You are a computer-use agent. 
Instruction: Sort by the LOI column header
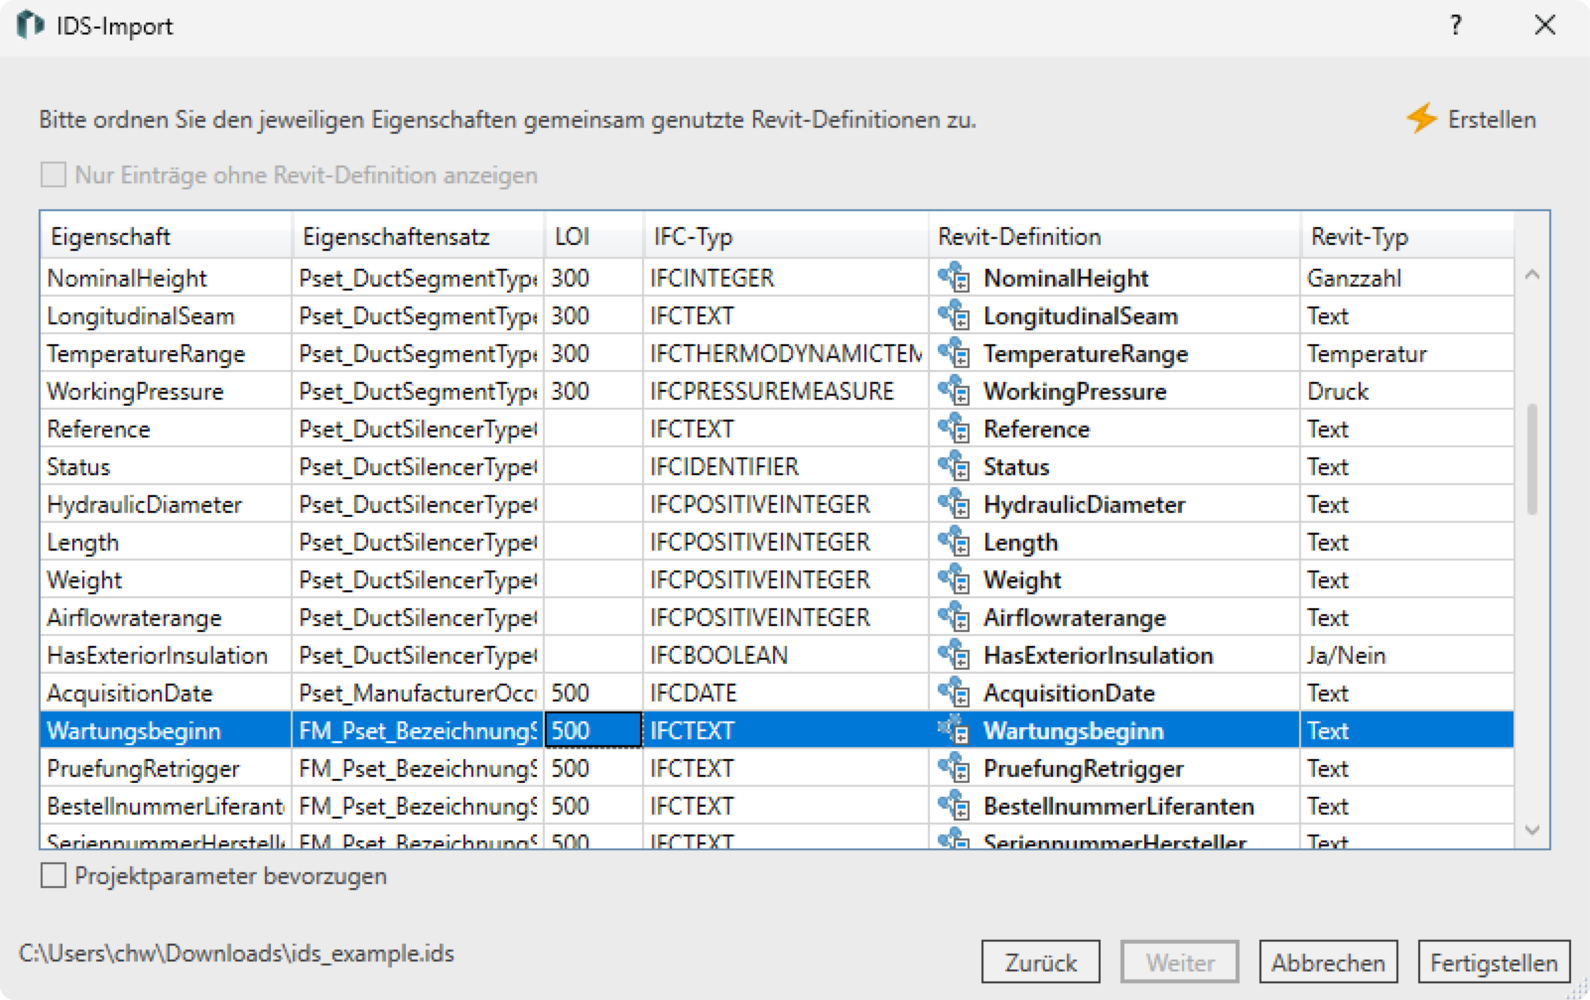(x=593, y=237)
